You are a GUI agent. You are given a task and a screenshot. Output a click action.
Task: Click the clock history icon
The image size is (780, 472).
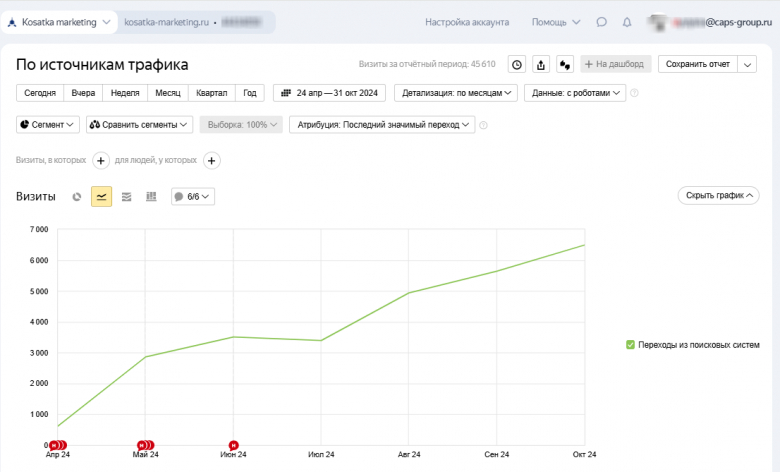(x=517, y=65)
